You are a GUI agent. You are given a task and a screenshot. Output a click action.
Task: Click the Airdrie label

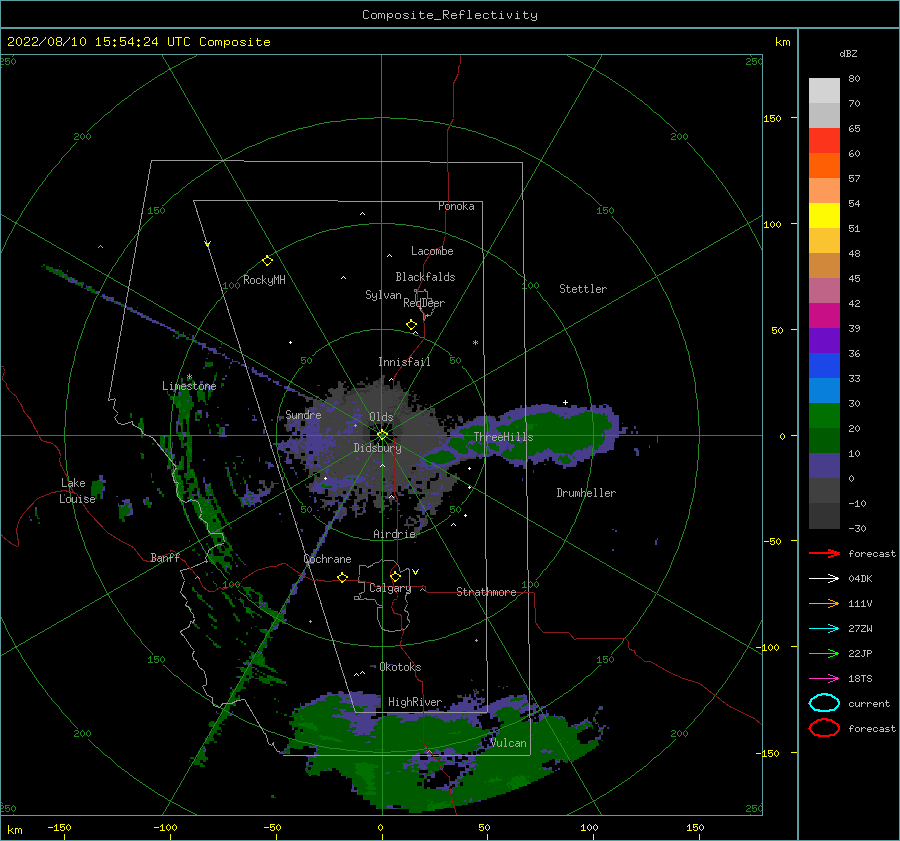(x=394, y=534)
